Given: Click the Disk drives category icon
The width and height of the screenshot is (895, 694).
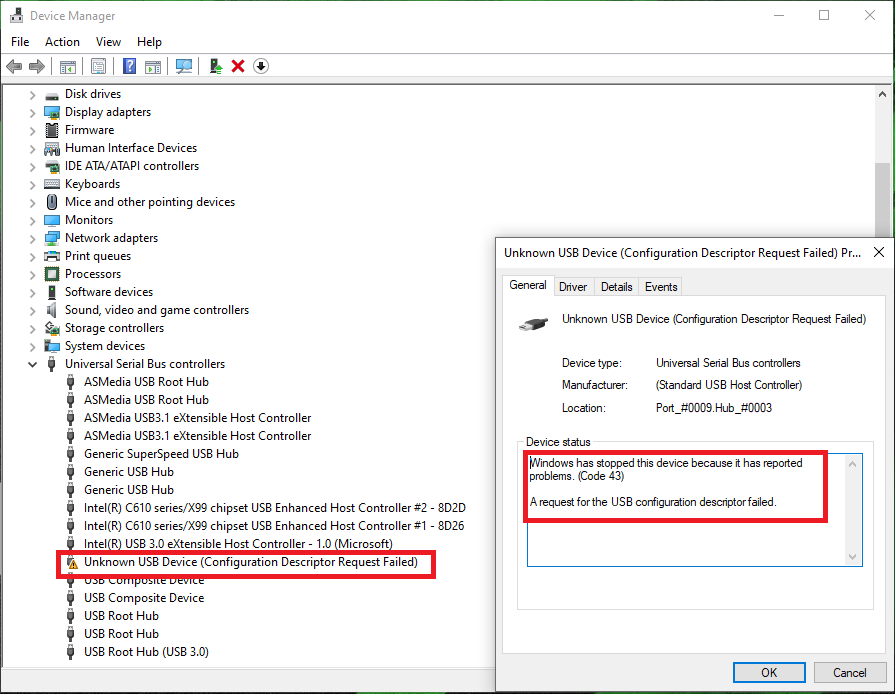Looking at the screenshot, I should [52, 95].
